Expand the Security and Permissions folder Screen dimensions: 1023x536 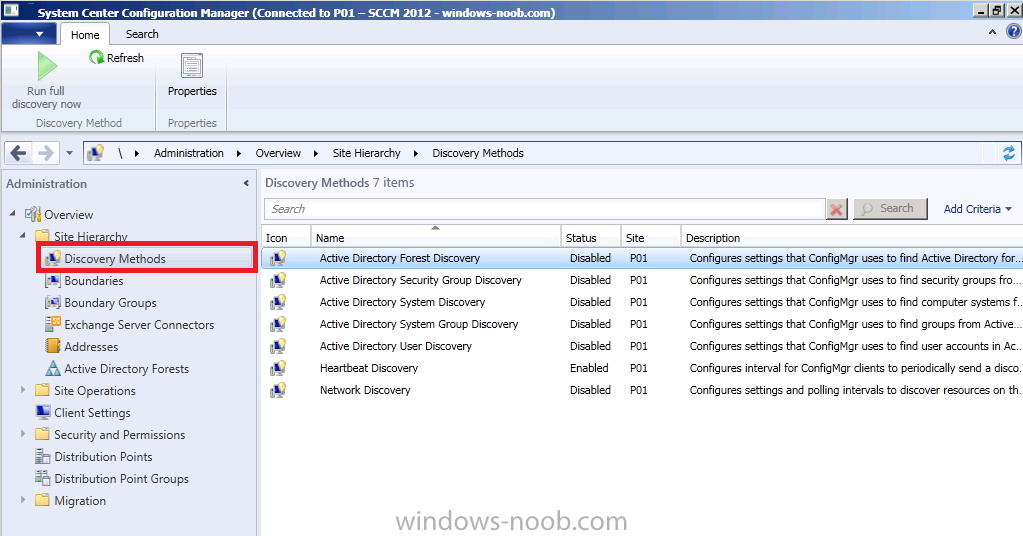click(23, 434)
